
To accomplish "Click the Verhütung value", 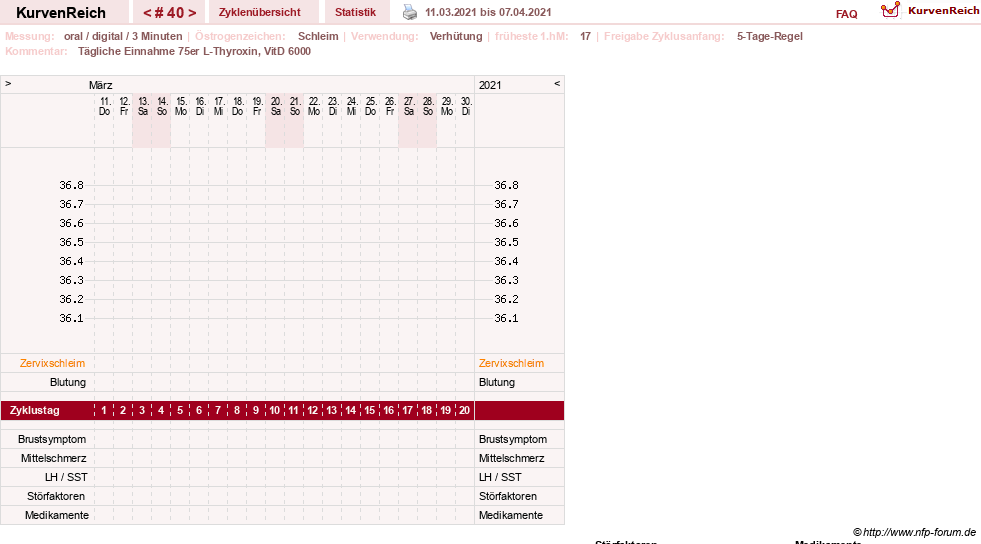I will [455, 36].
